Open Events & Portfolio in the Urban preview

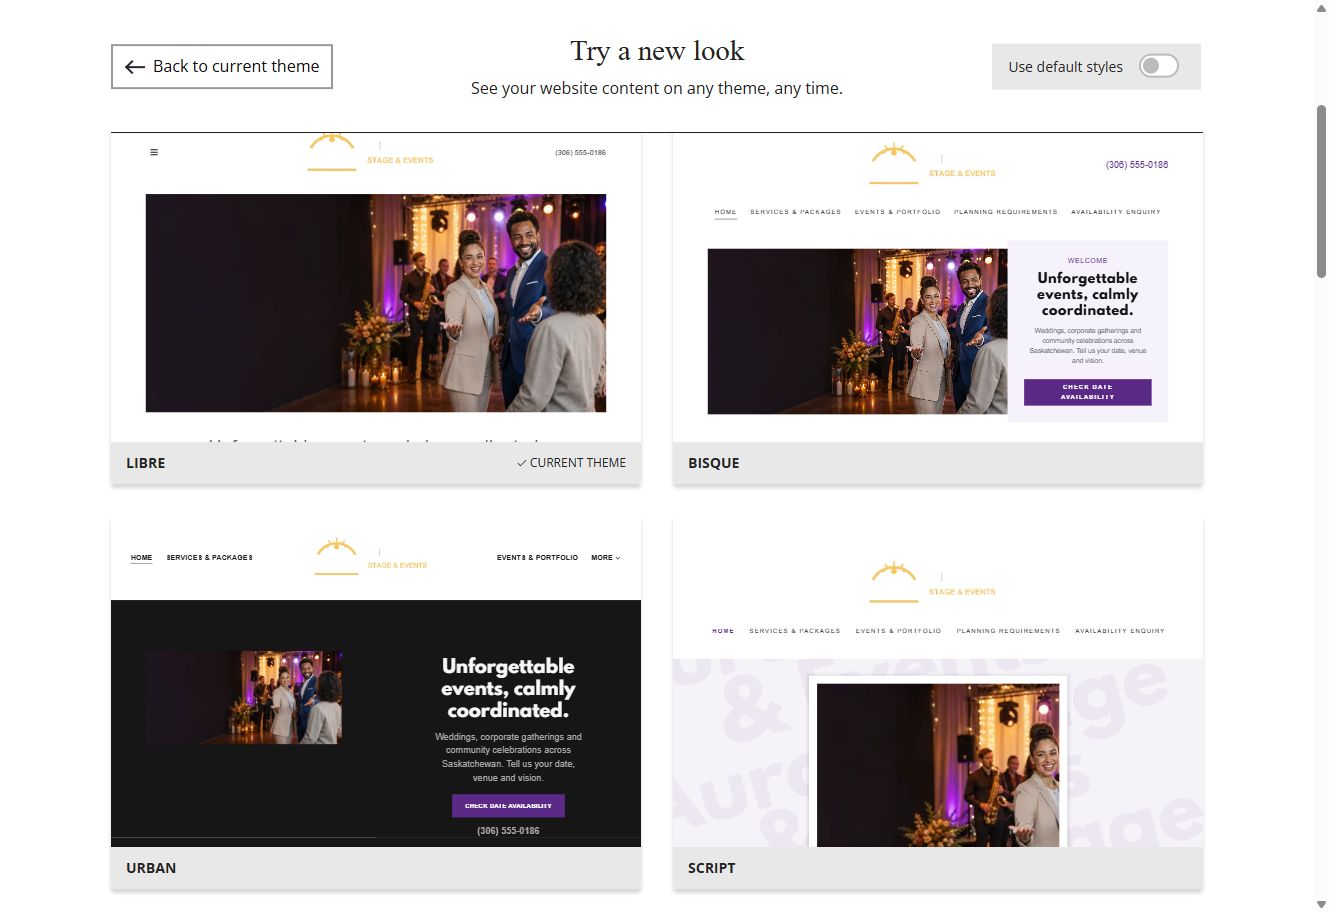(537, 557)
